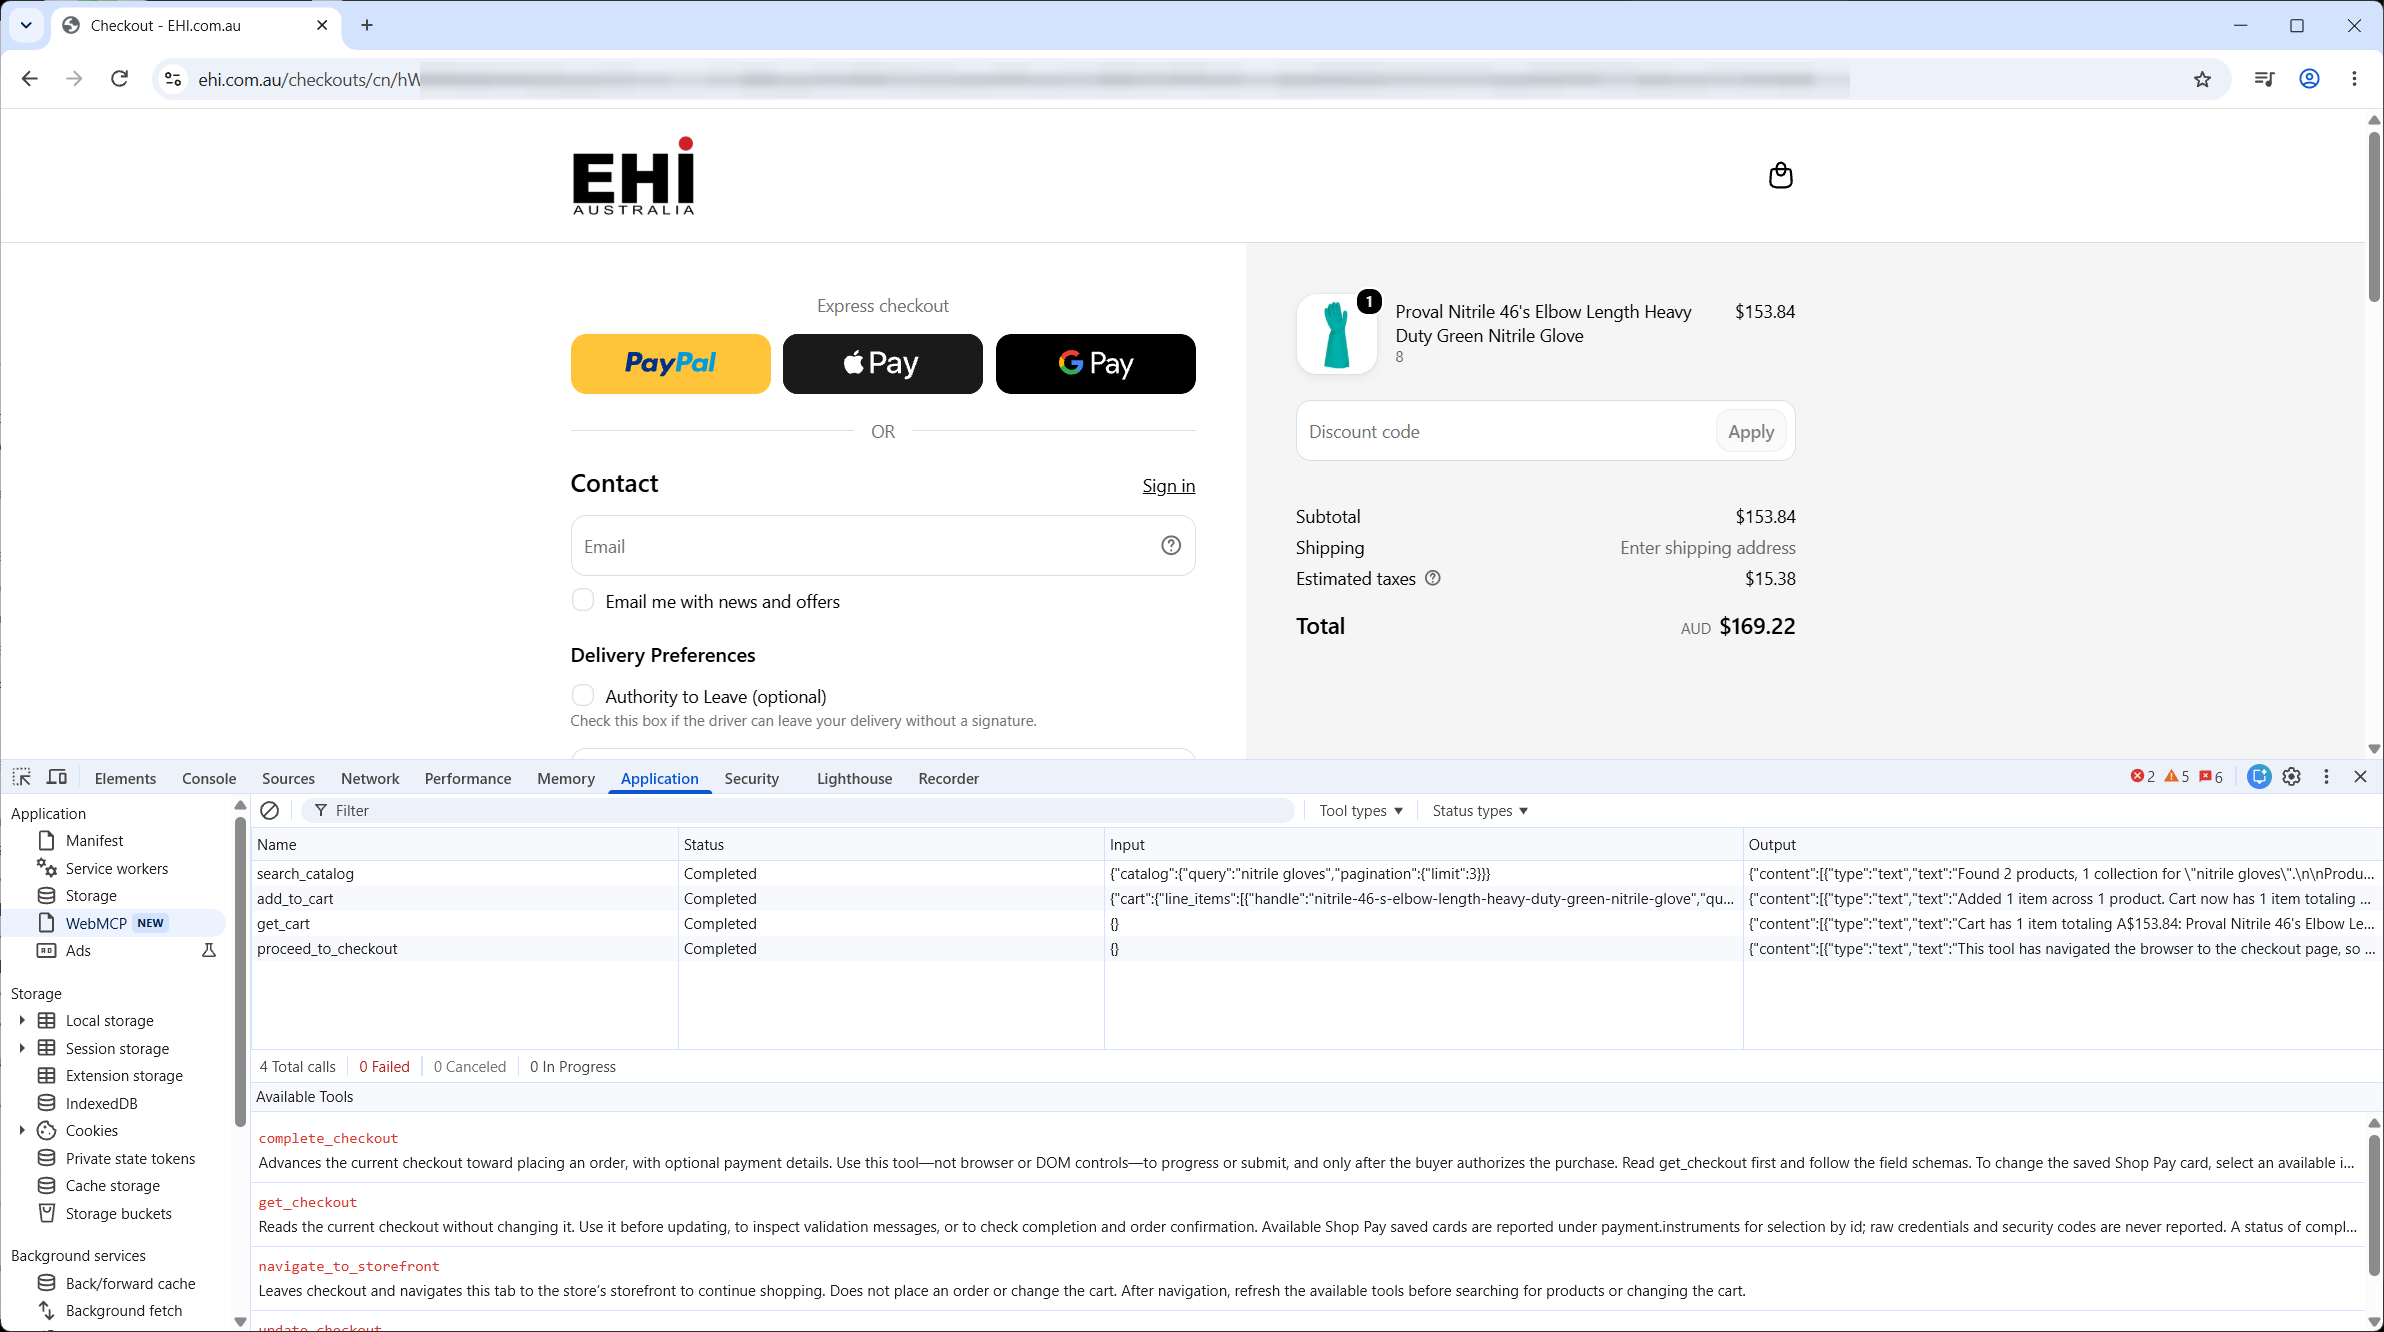This screenshot has width=2384, height=1332.
Task: Open the Tool types dropdown
Action: coord(1360,810)
